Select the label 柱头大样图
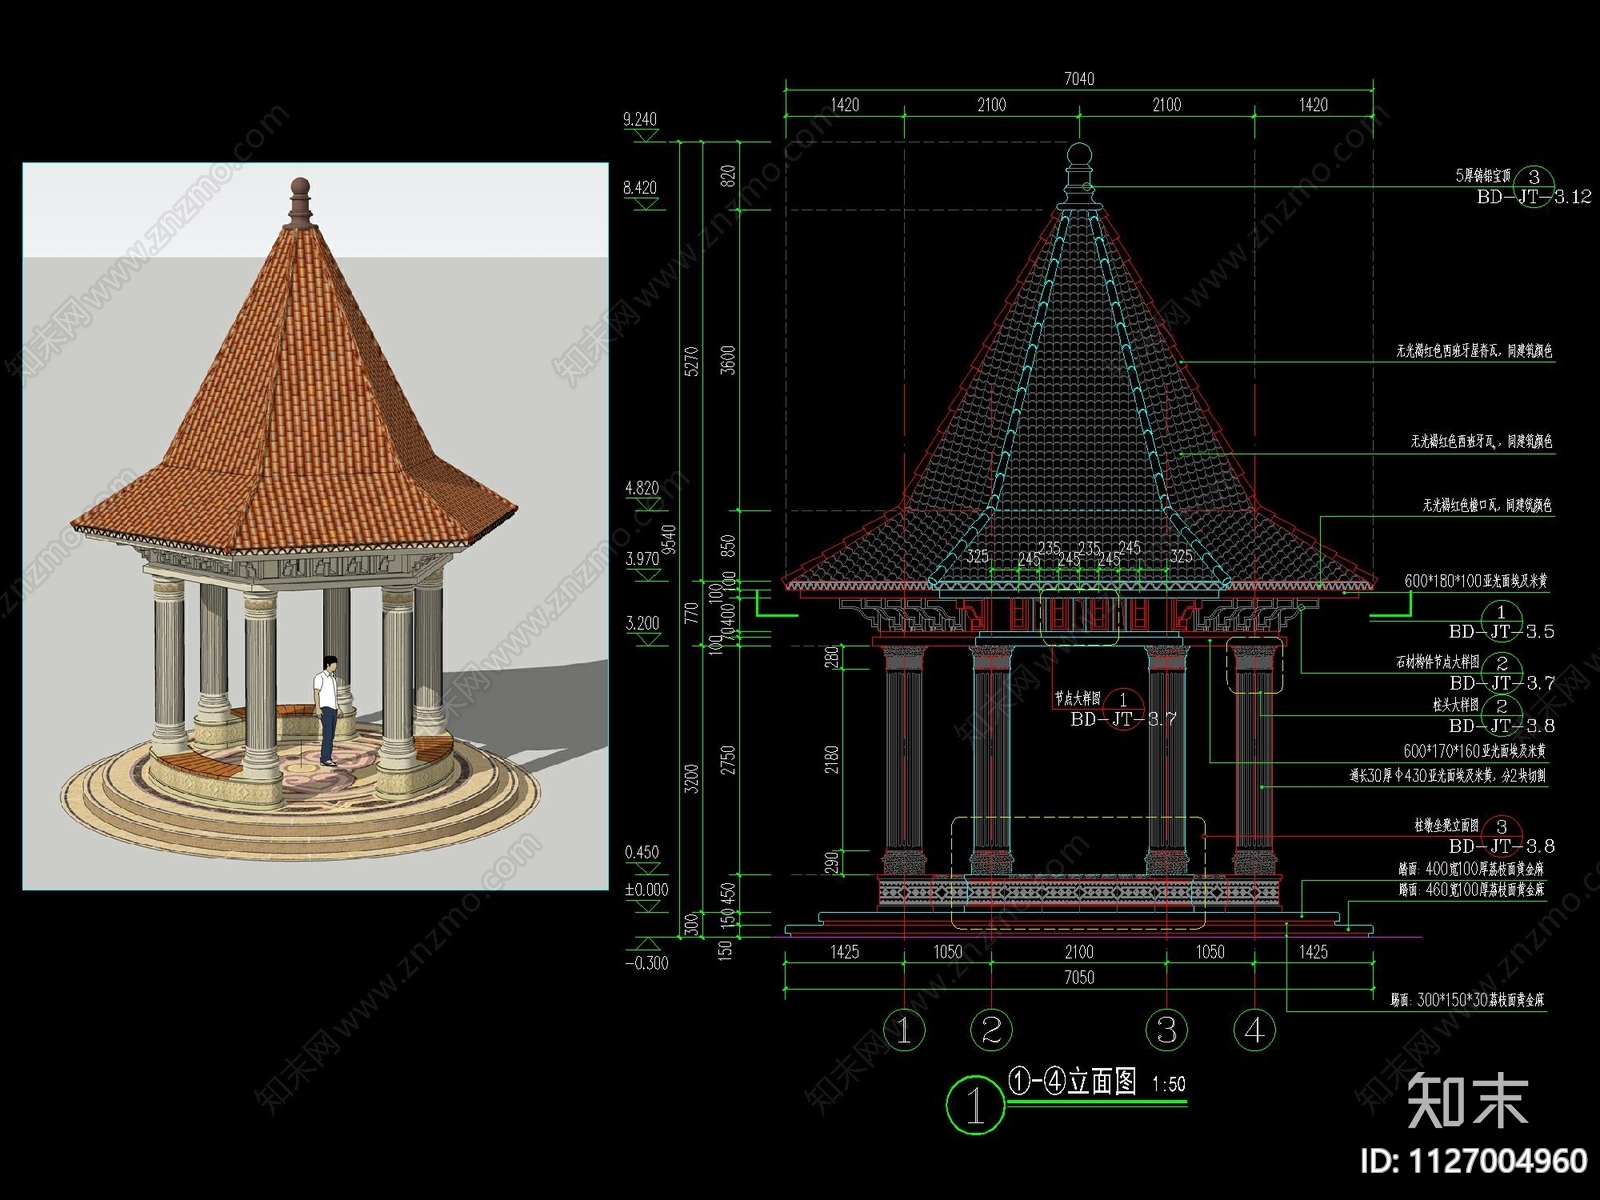Image resolution: width=1600 pixels, height=1200 pixels. pyautogui.click(x=1455, y=705)
